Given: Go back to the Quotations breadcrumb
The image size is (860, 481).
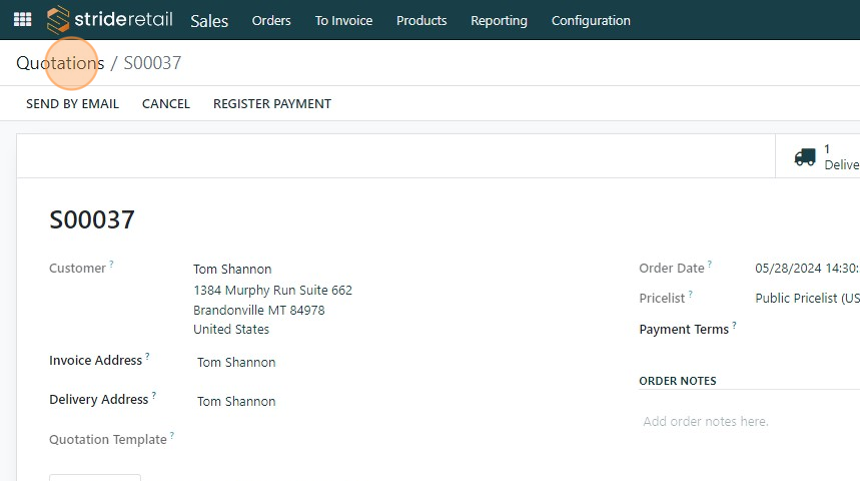Looking at the screenshot, I should pos(60,63).
